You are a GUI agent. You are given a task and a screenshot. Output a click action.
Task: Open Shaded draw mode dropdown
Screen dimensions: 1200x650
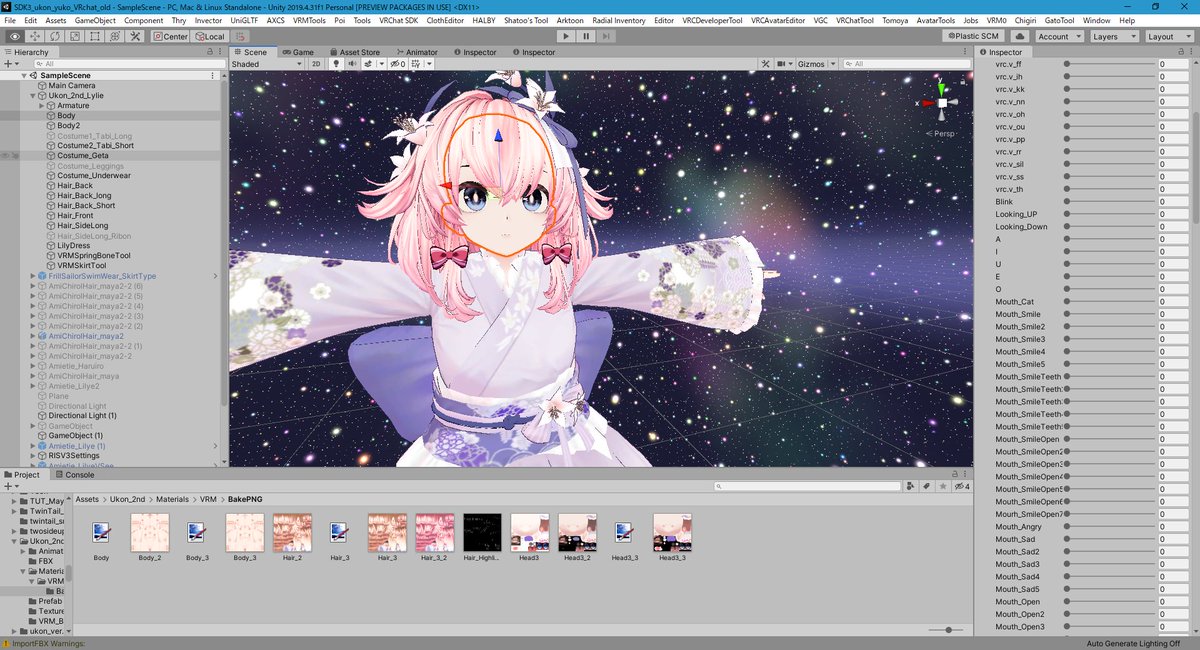[267, 64]
